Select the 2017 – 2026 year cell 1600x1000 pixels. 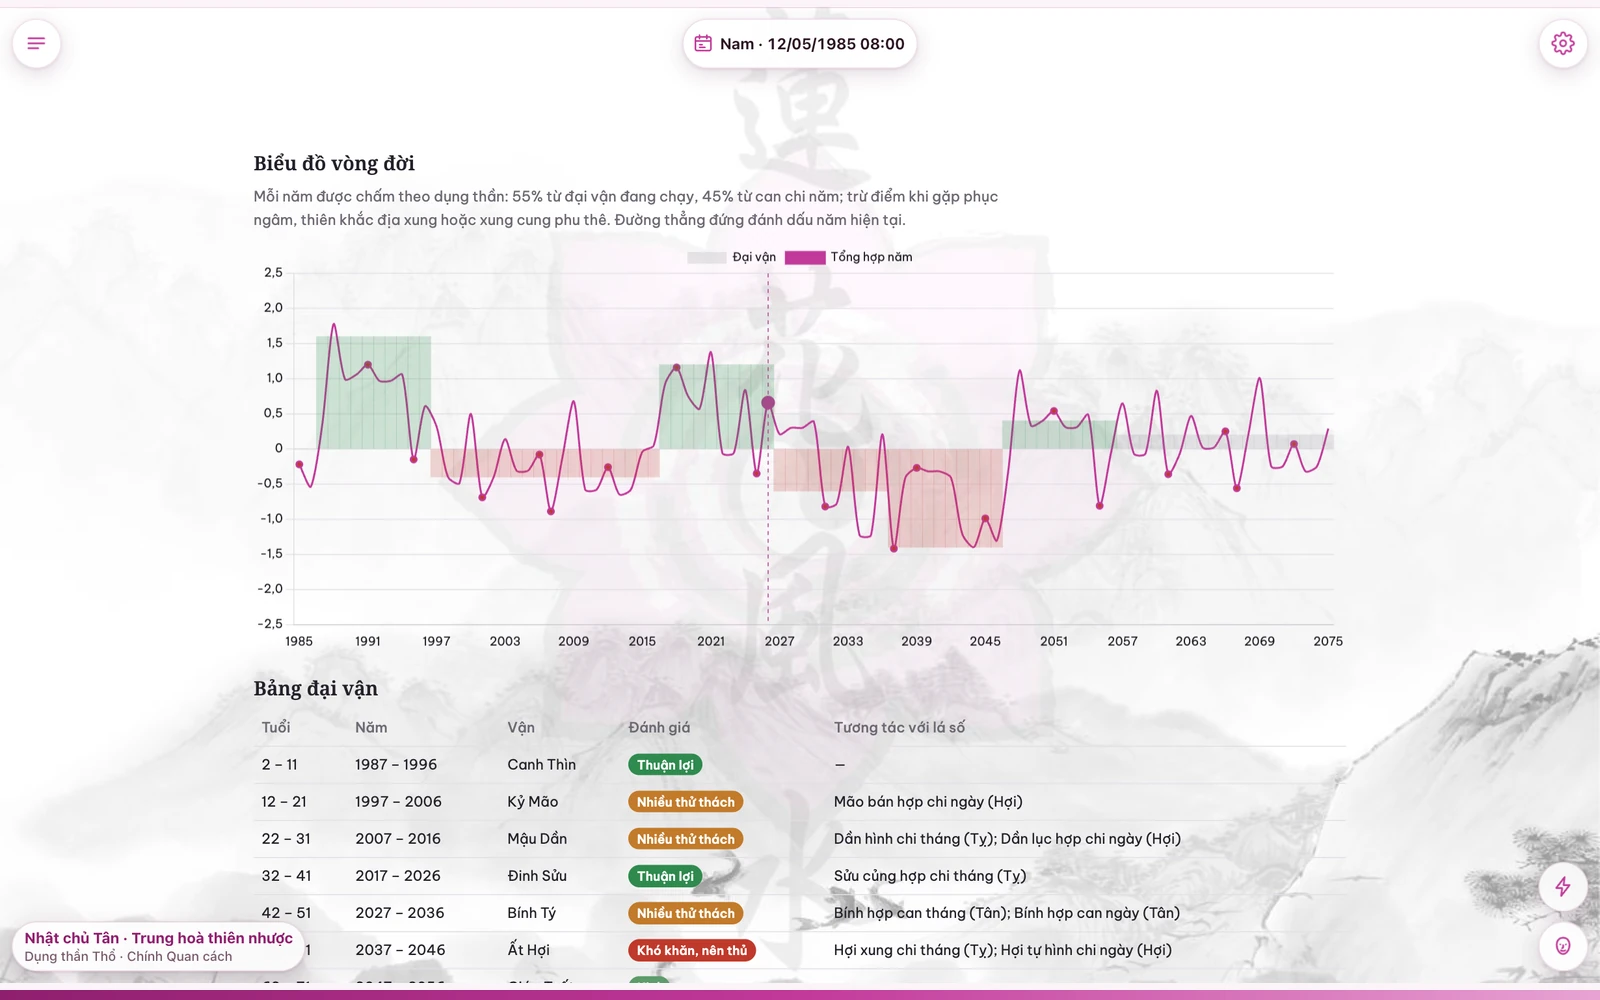[x=398, y=875]
